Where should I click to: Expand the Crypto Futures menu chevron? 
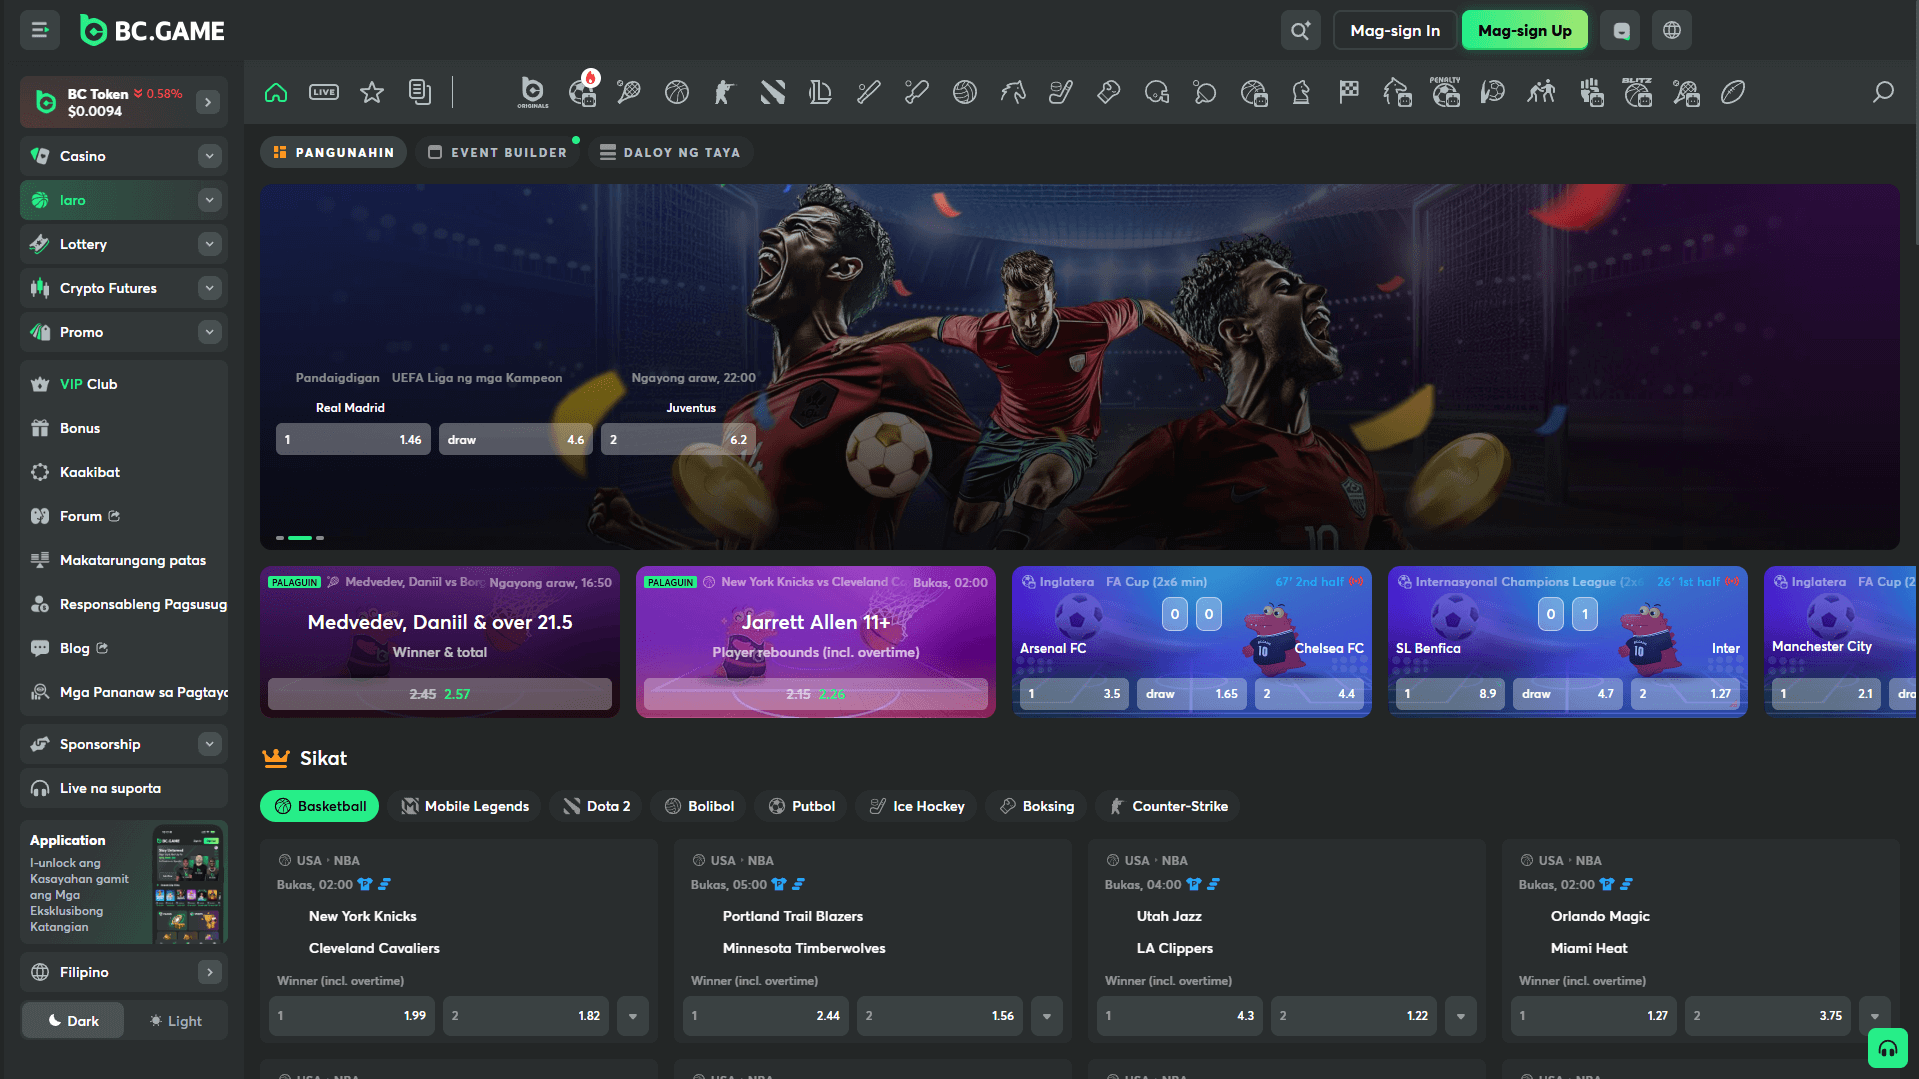click(x=209, y=288)
